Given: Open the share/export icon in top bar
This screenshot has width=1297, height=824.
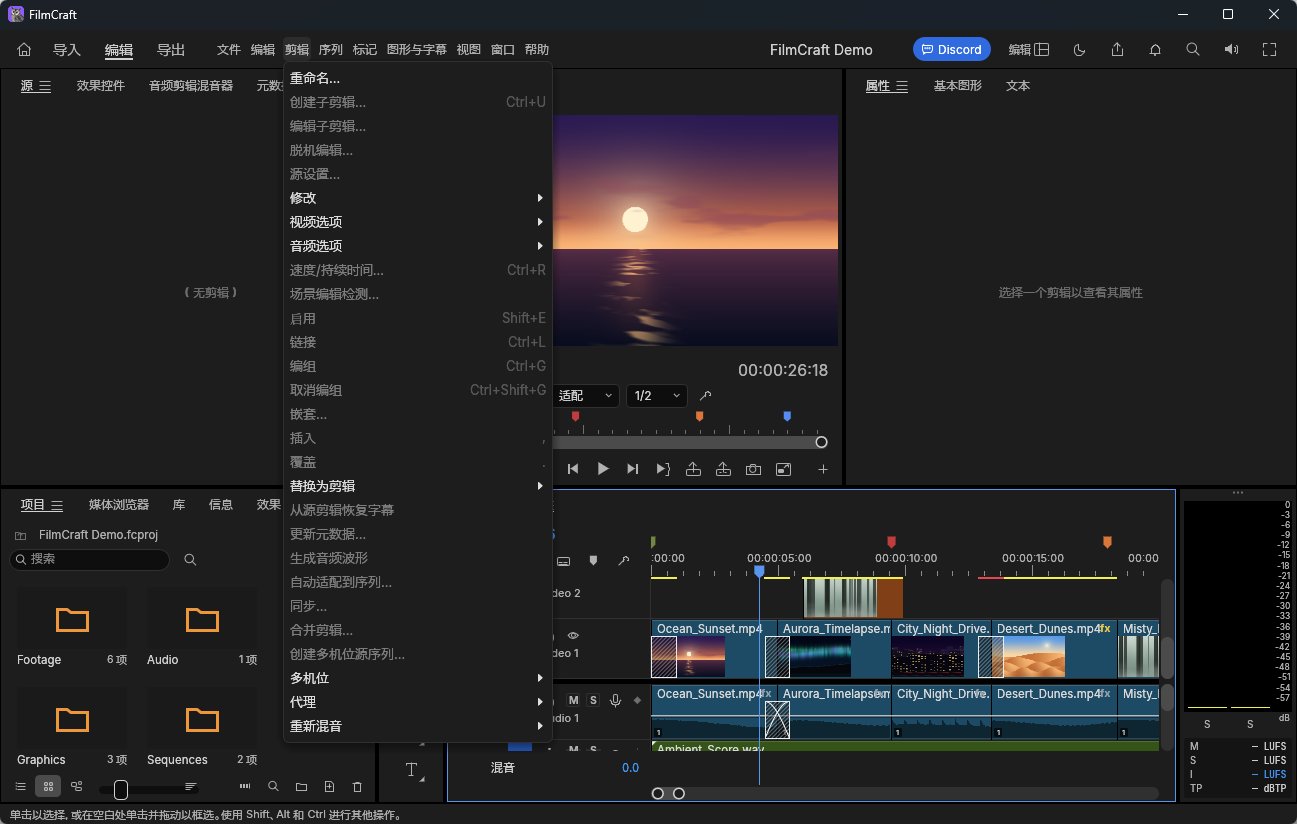Looking at the screenshot, I should point(1118,49).
